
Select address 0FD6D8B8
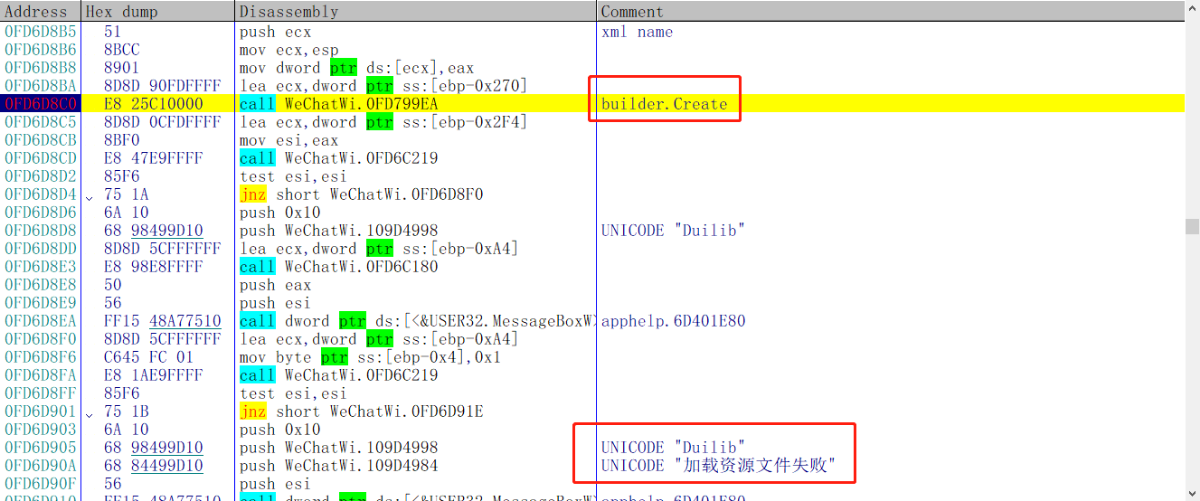click(41, 68)
